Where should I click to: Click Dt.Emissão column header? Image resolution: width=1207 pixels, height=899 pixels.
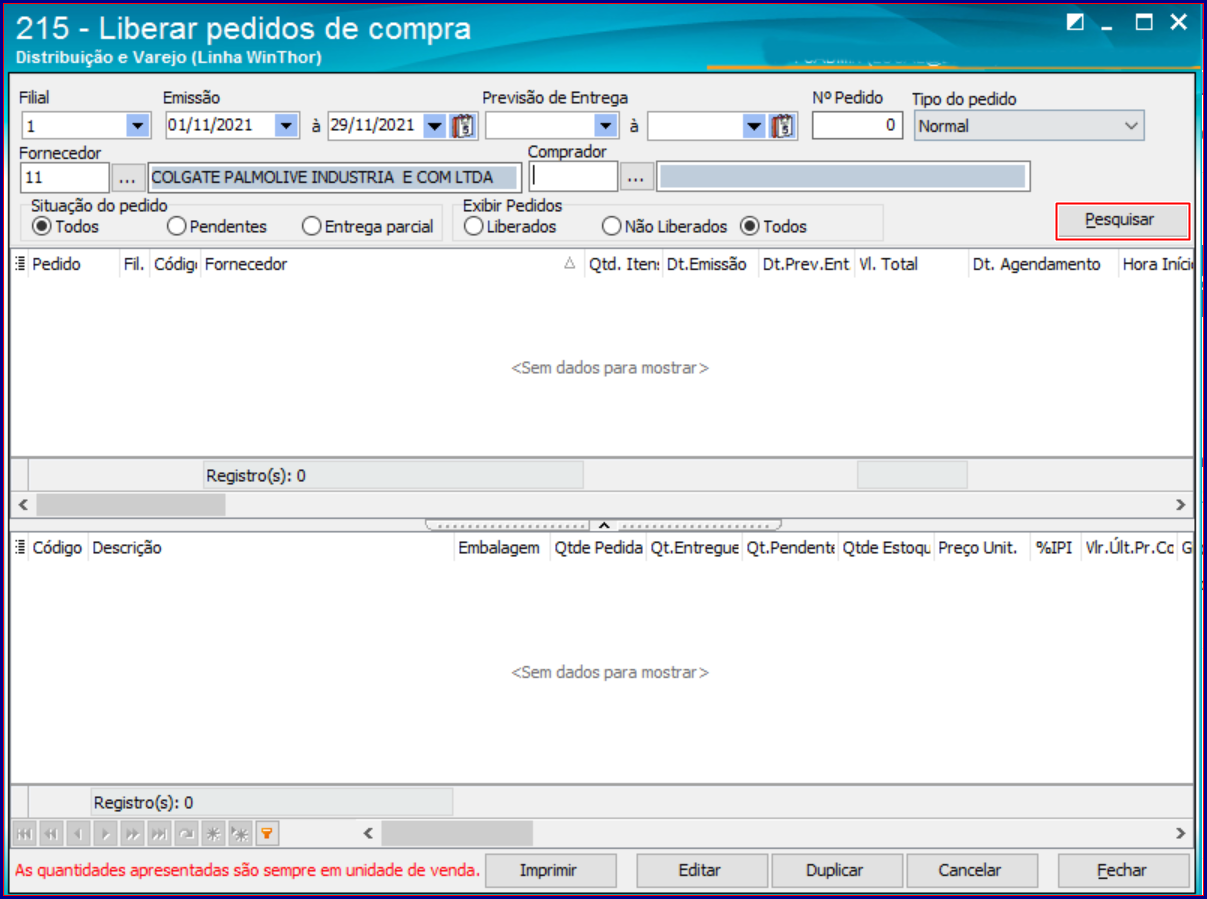[x=710, y=264]
